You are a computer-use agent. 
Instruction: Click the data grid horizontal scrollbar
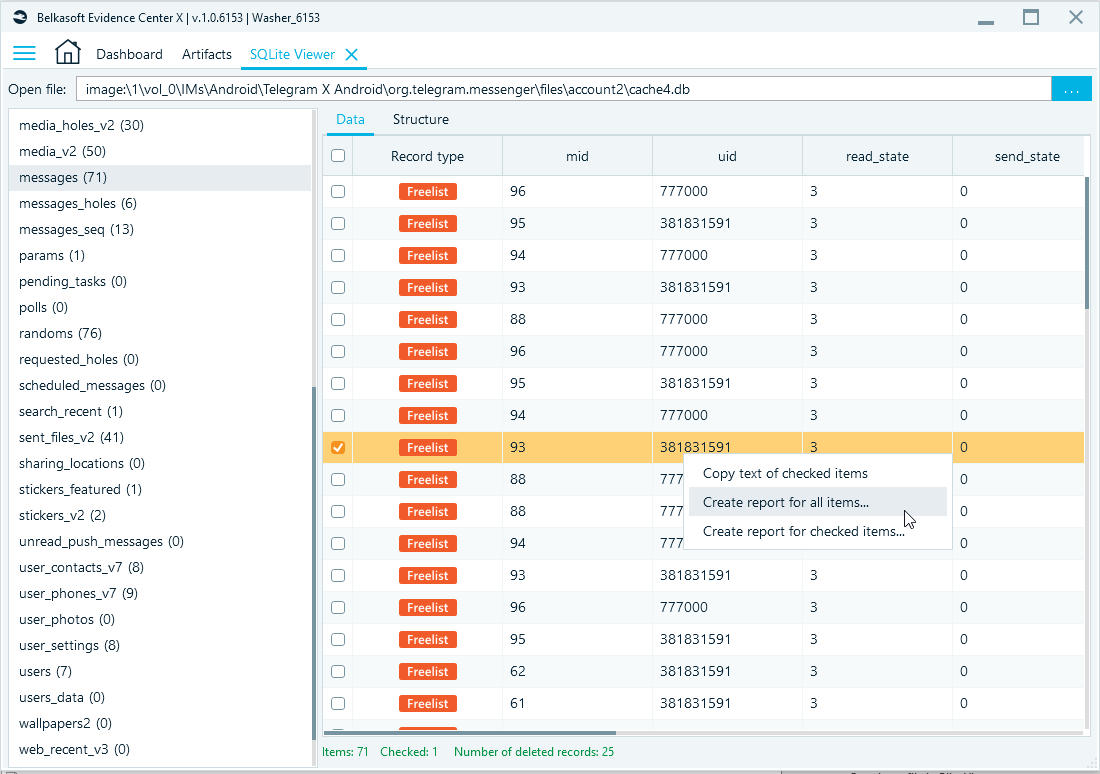pyautogui.click(x=470, y=733)
